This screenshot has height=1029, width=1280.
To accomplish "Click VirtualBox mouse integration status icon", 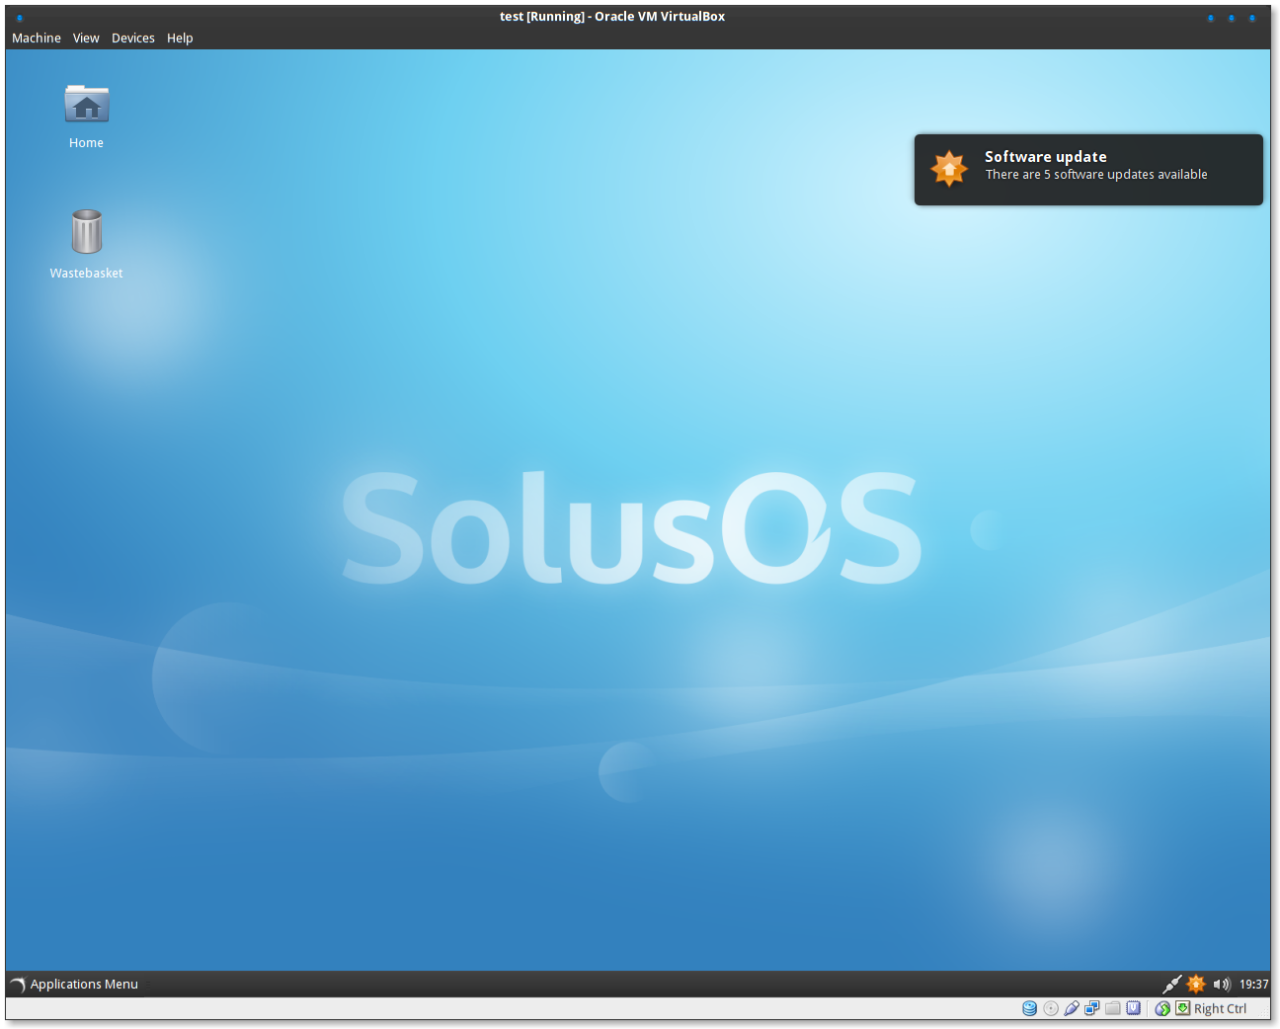I will click(x=1163, y=1008).
